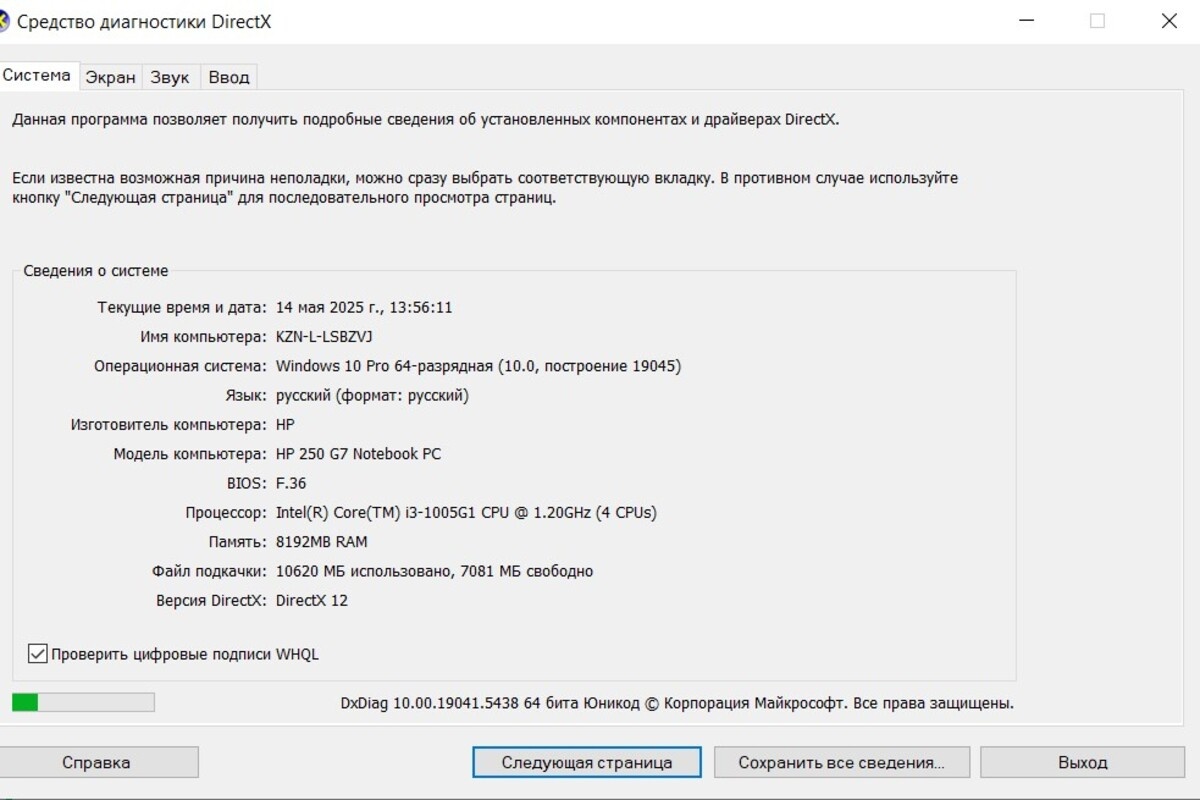The image size is (1200, 800).
Task: Click model value HP 250 G7 Notebook PC
Action: pyautogui.click(x=358, y=454)
